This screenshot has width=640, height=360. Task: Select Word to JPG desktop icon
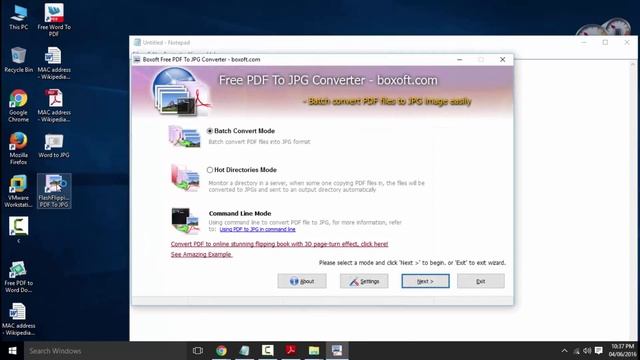tap(54, 146)
